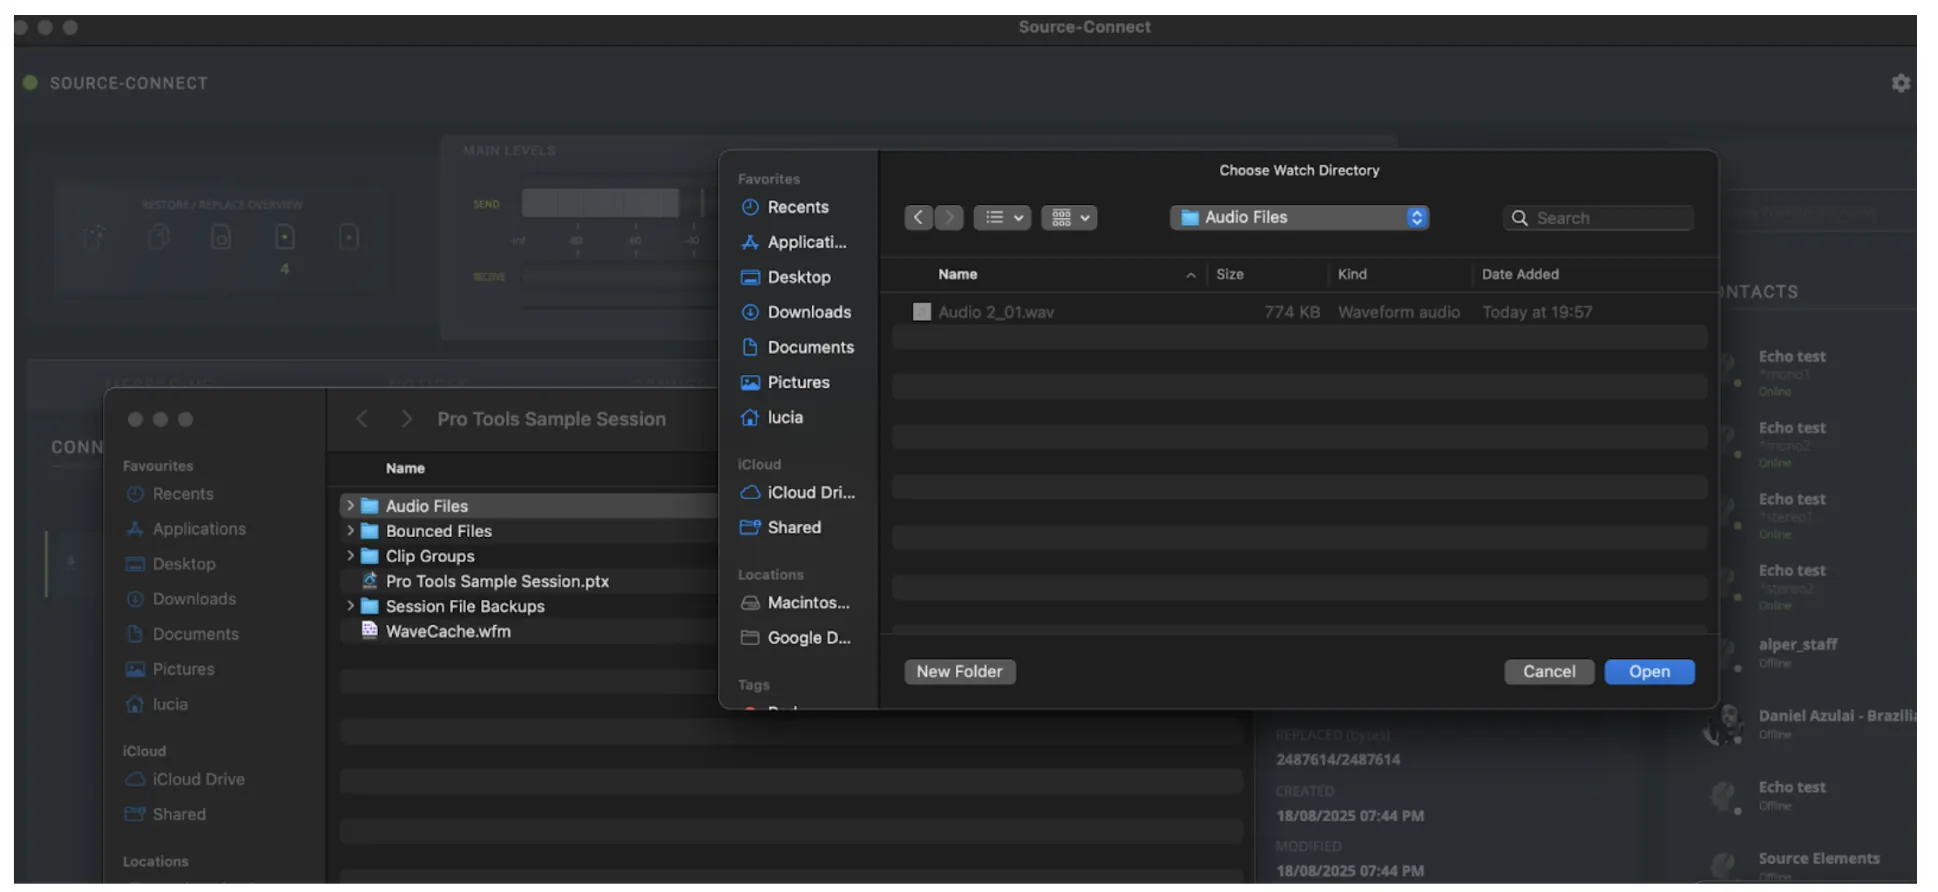
Task: Select Applications in the Finder window sidebar
Action: coord(186,529)
